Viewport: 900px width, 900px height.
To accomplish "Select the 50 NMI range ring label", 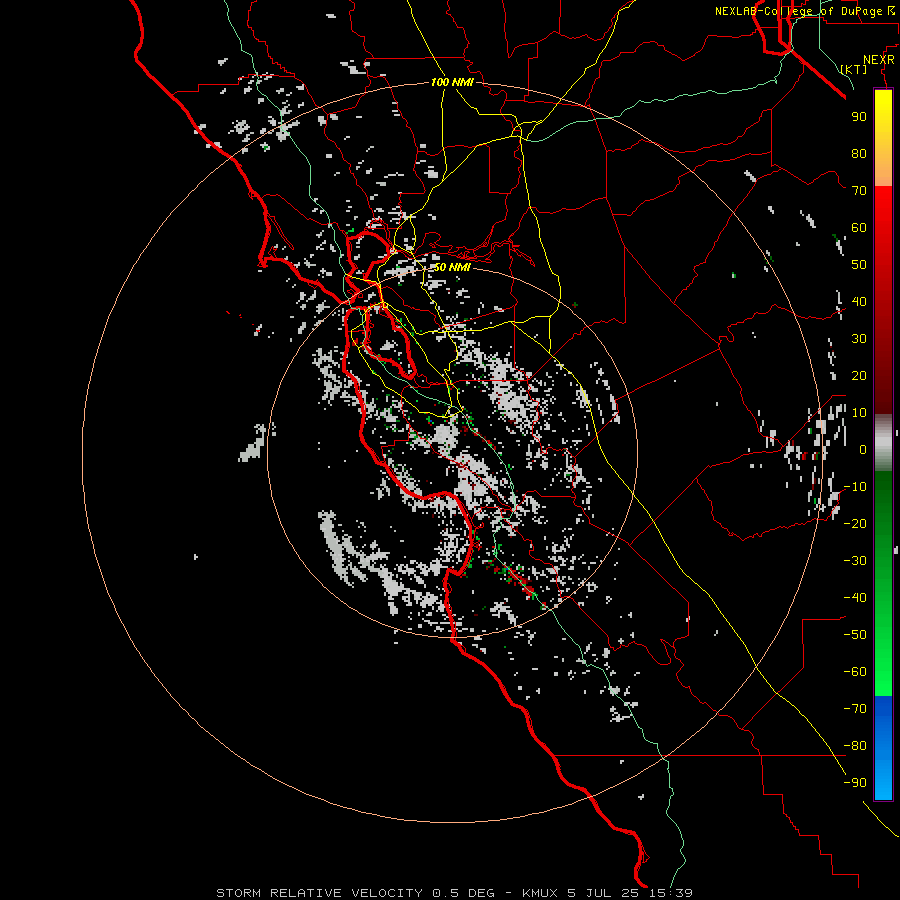I will [x=452, y=267].
